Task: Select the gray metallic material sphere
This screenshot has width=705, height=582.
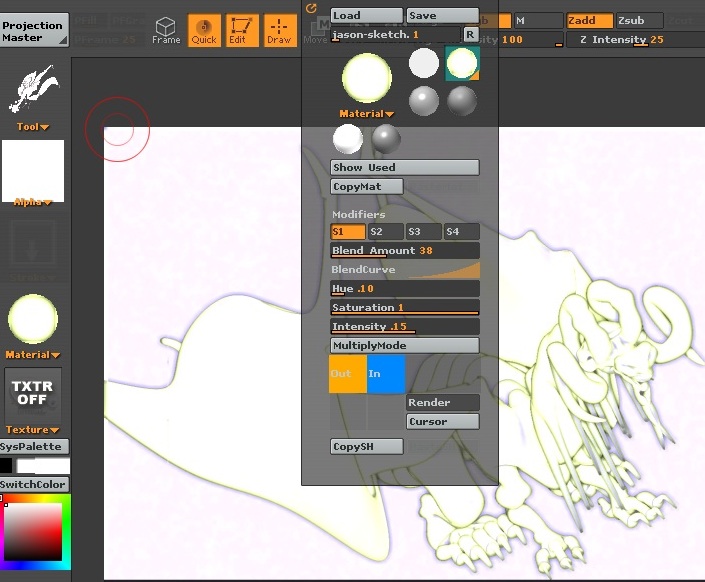Action: point(386,139)
